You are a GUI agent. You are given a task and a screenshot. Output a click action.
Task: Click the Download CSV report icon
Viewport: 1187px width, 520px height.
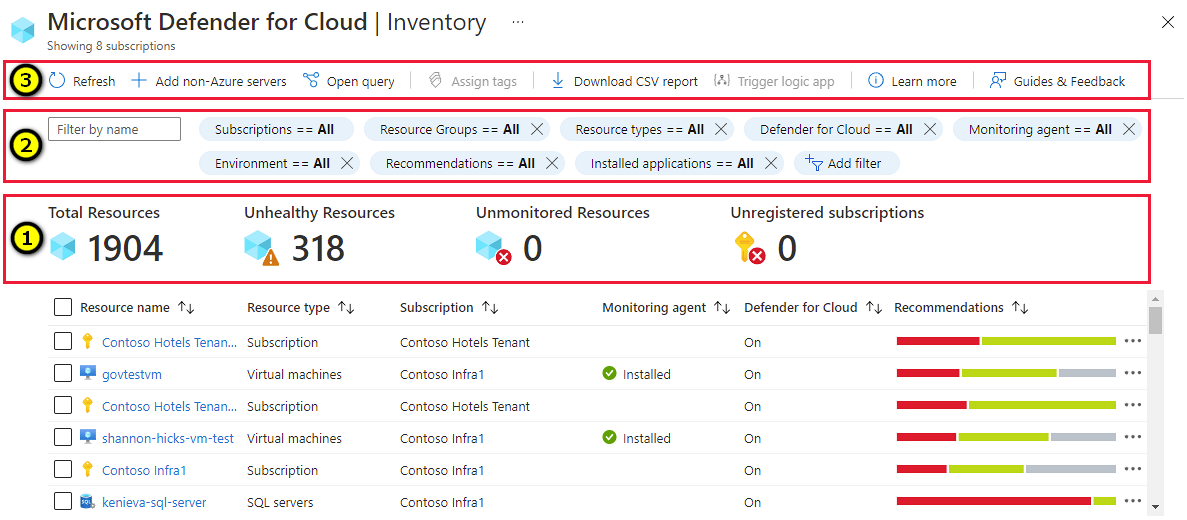coord(558,81)
